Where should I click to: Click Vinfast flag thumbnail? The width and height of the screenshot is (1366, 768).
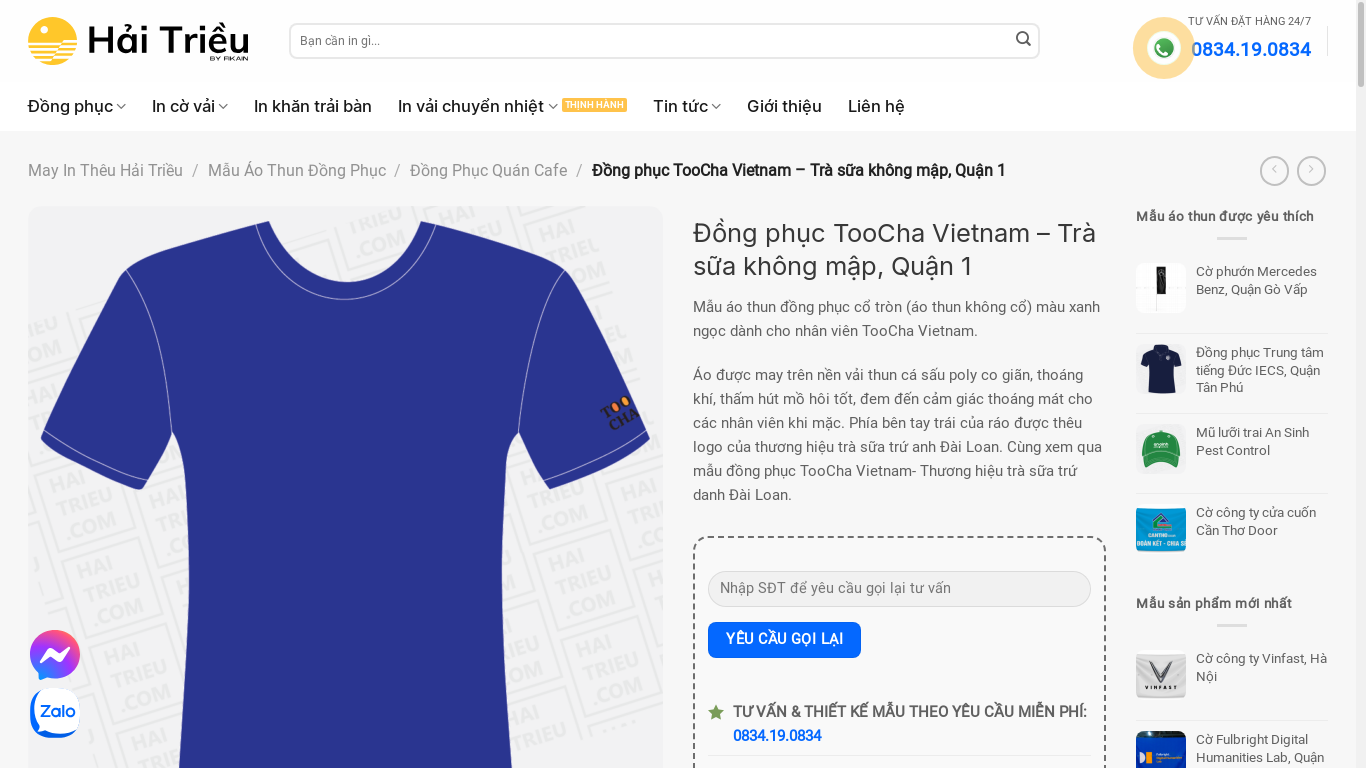click(x=1161, y=675)
